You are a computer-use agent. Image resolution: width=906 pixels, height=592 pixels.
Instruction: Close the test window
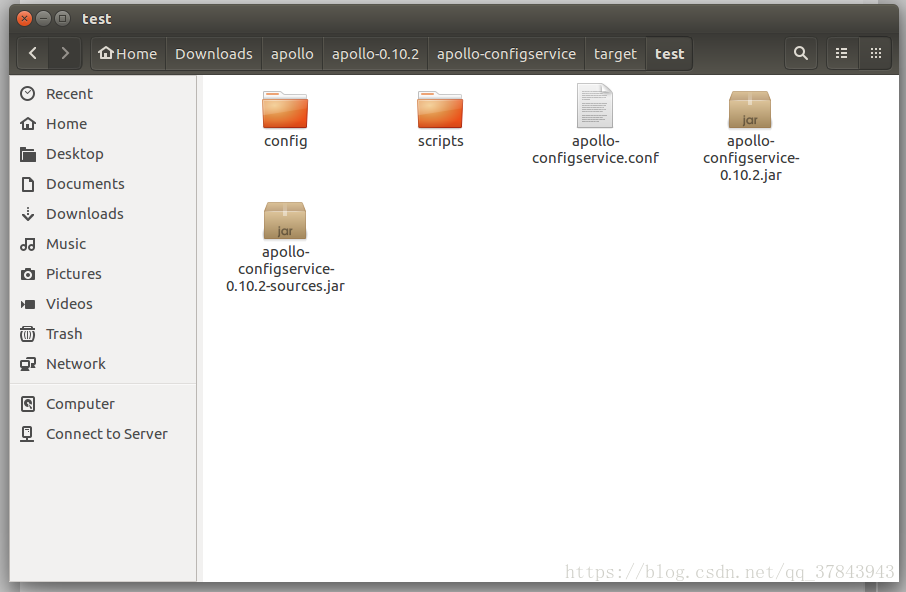pos(24,18)
